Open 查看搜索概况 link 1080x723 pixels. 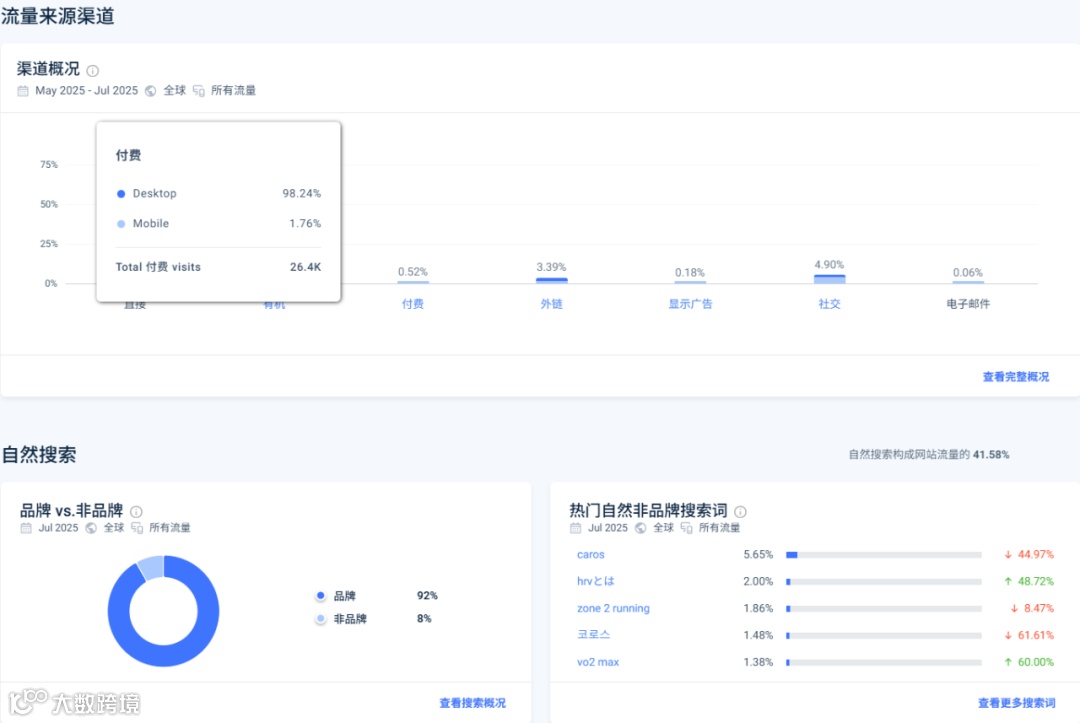coord(472,703)
